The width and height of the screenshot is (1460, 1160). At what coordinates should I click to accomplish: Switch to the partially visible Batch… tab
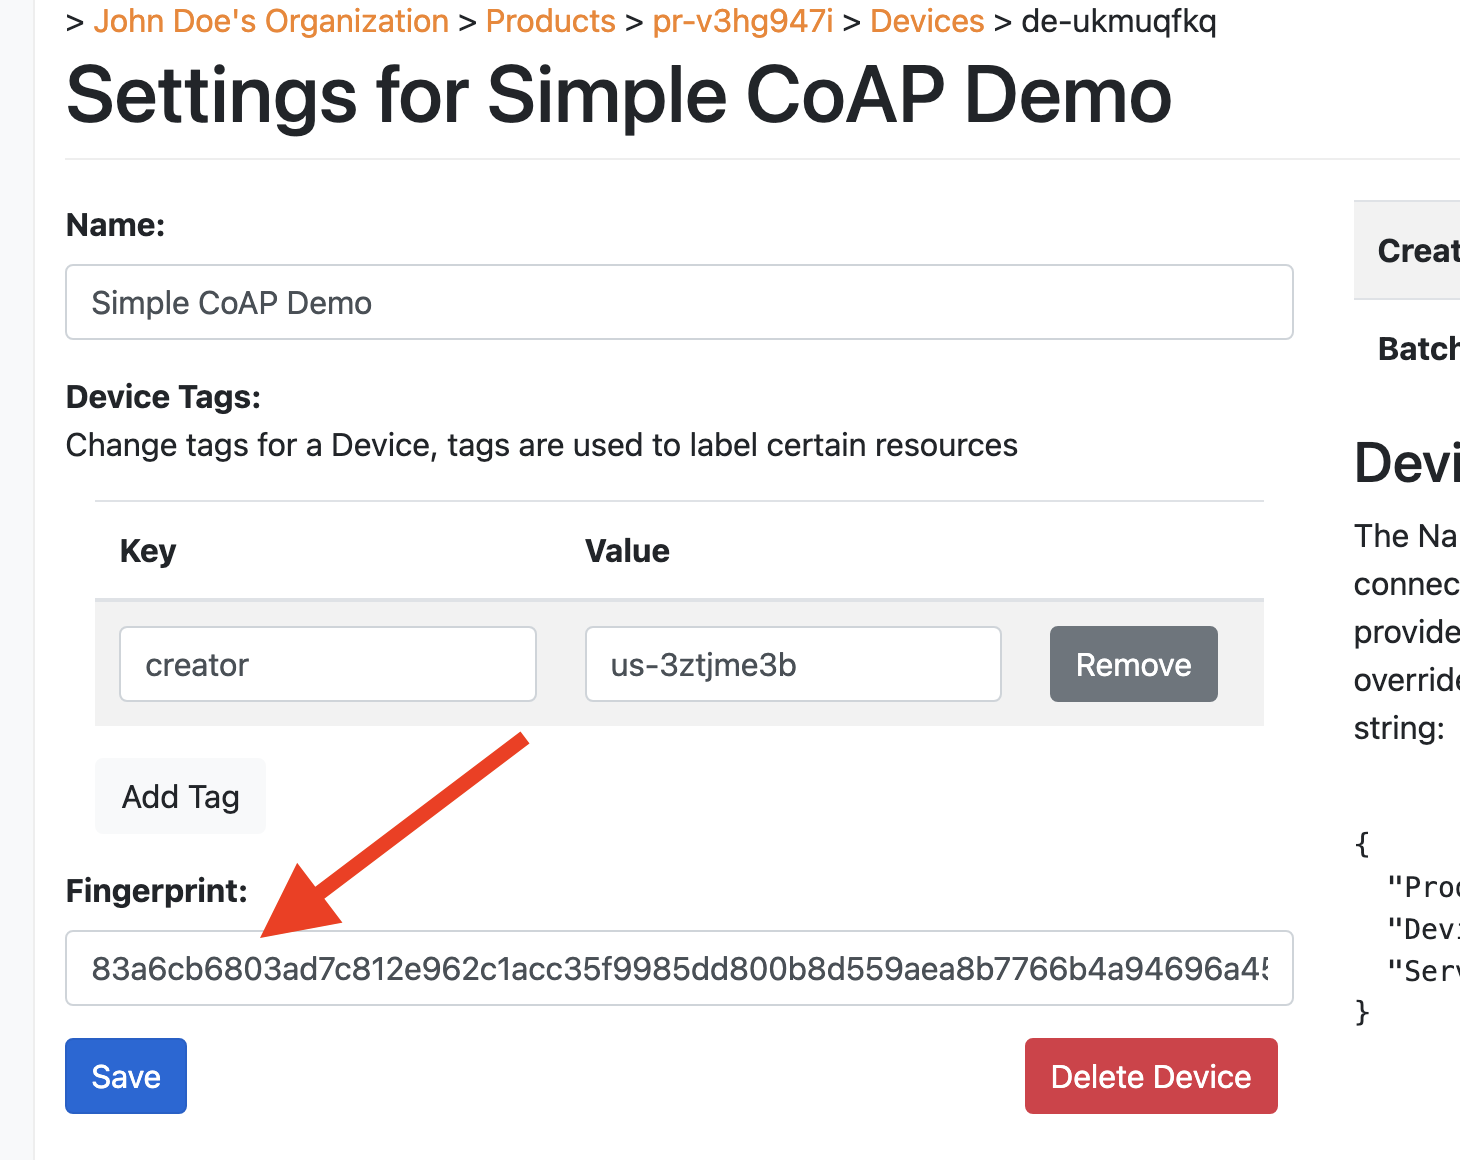point(1417,348)
